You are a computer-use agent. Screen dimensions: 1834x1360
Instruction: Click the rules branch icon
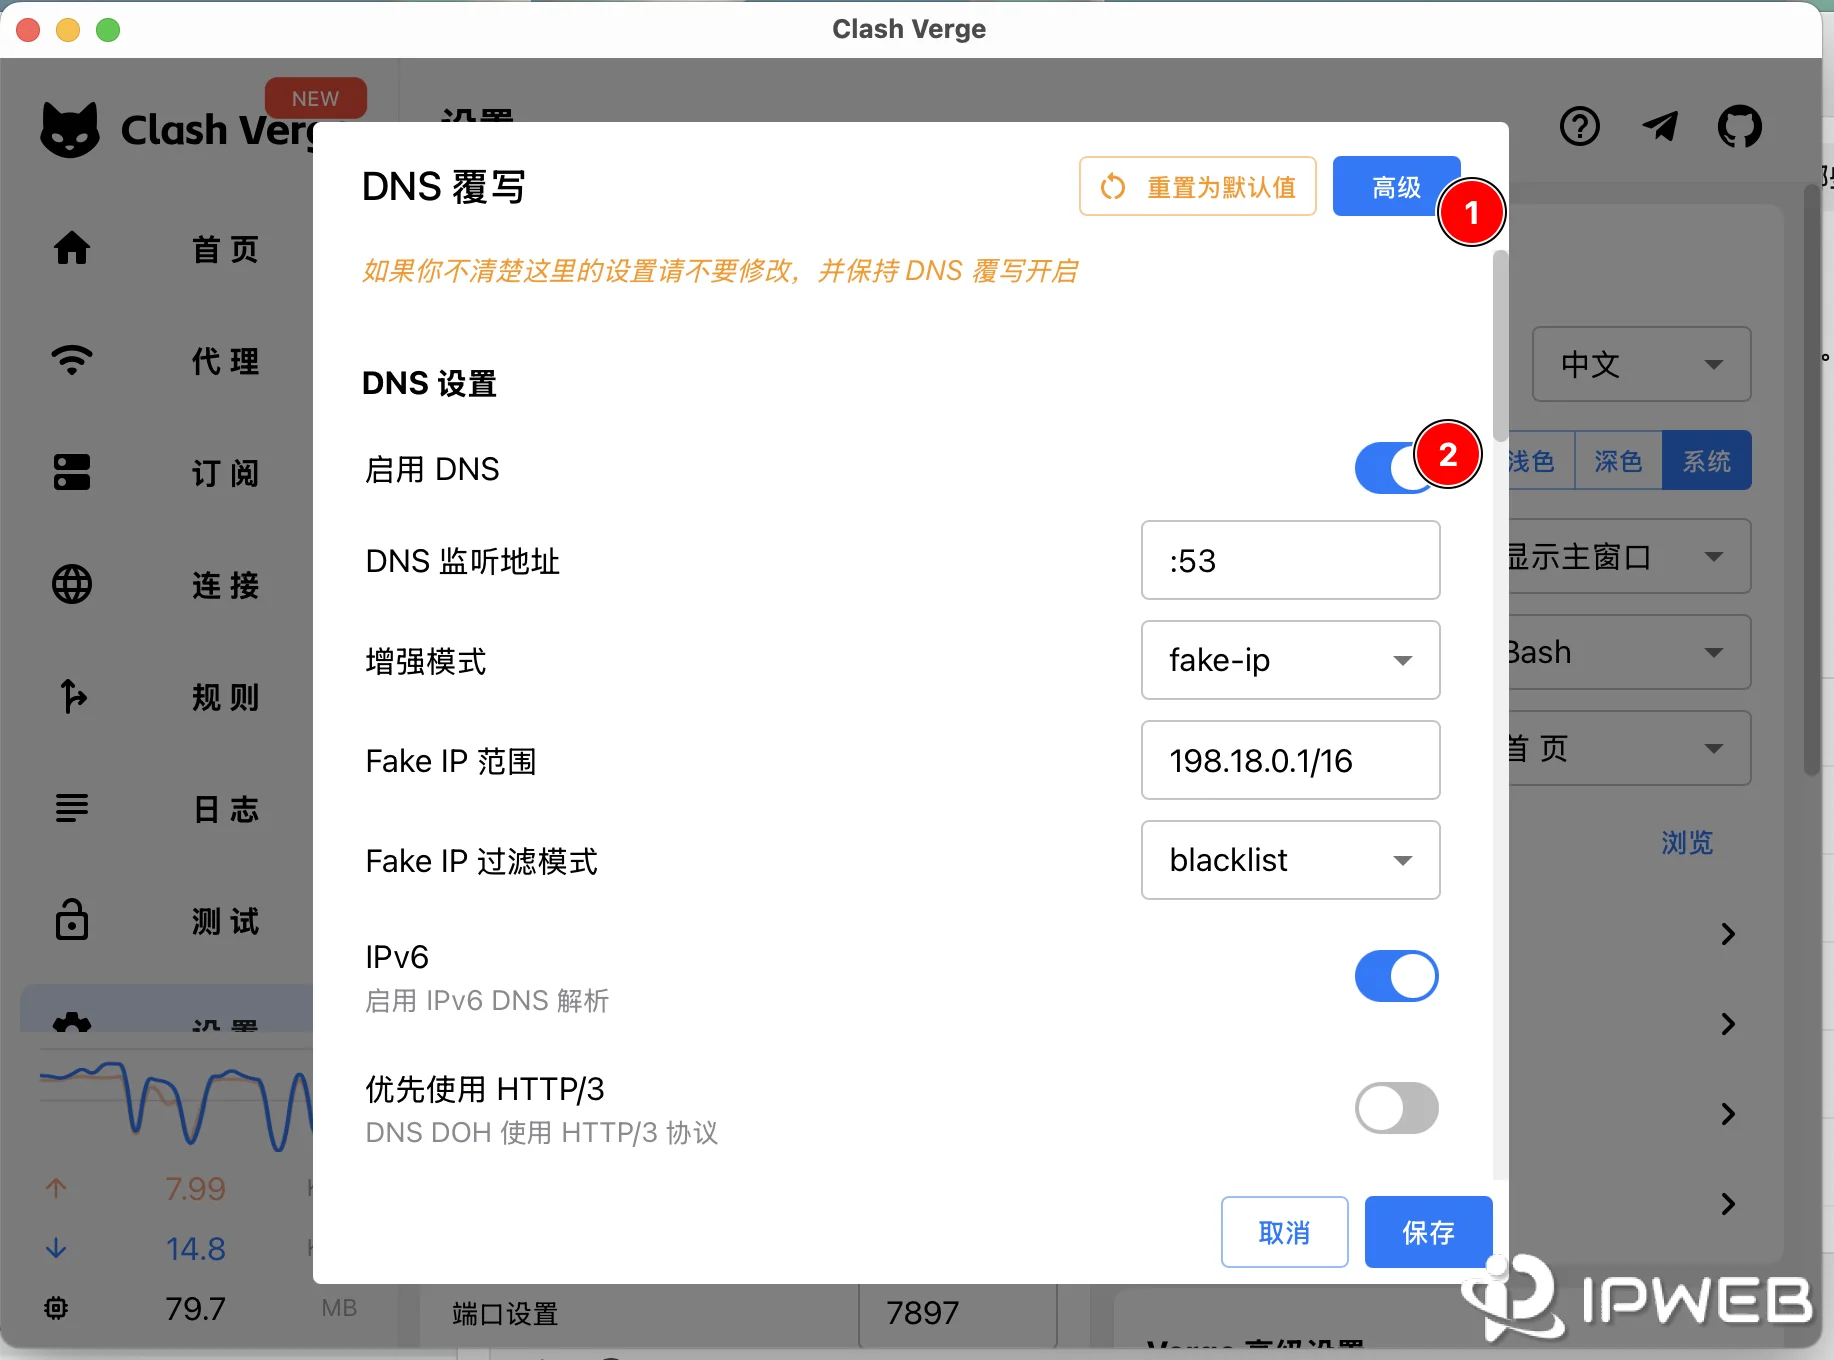tap(72, 696)
